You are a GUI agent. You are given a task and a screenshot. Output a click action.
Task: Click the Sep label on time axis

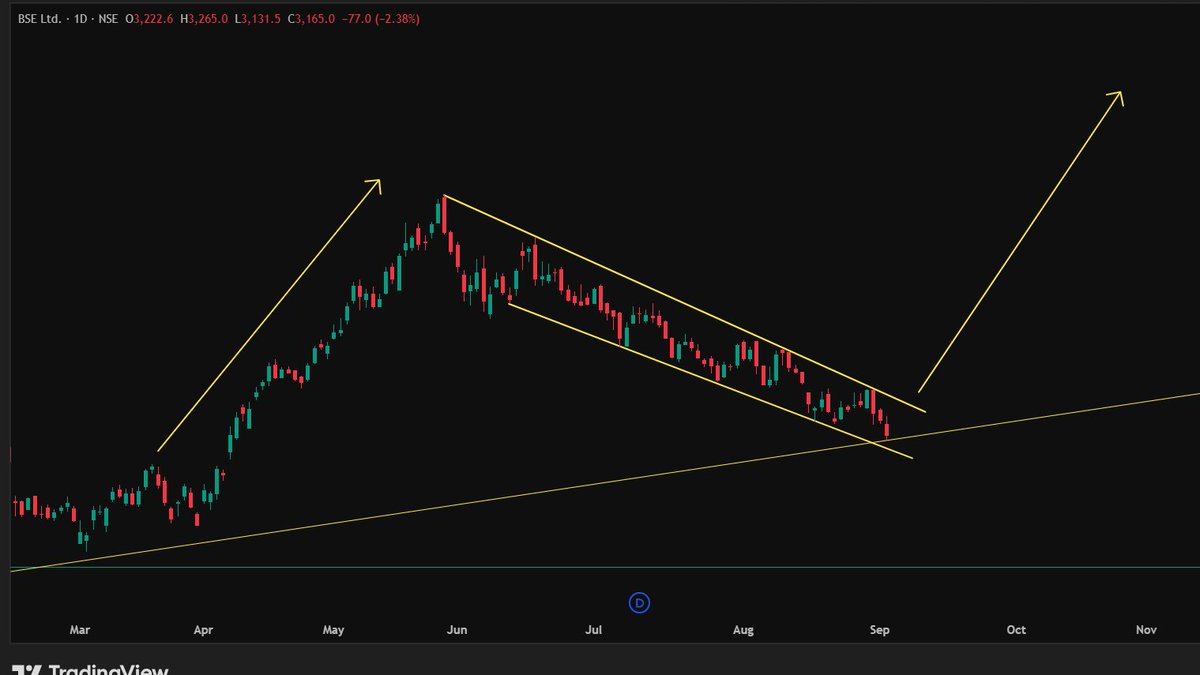click(879, 630)
